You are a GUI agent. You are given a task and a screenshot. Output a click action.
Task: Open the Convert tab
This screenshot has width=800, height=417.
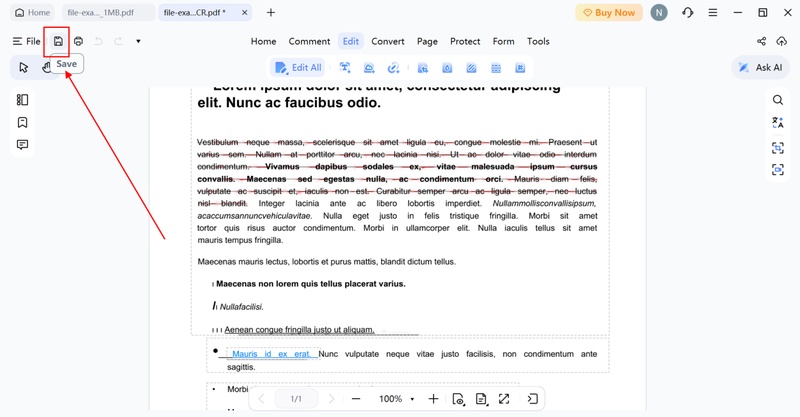[388, 41]
